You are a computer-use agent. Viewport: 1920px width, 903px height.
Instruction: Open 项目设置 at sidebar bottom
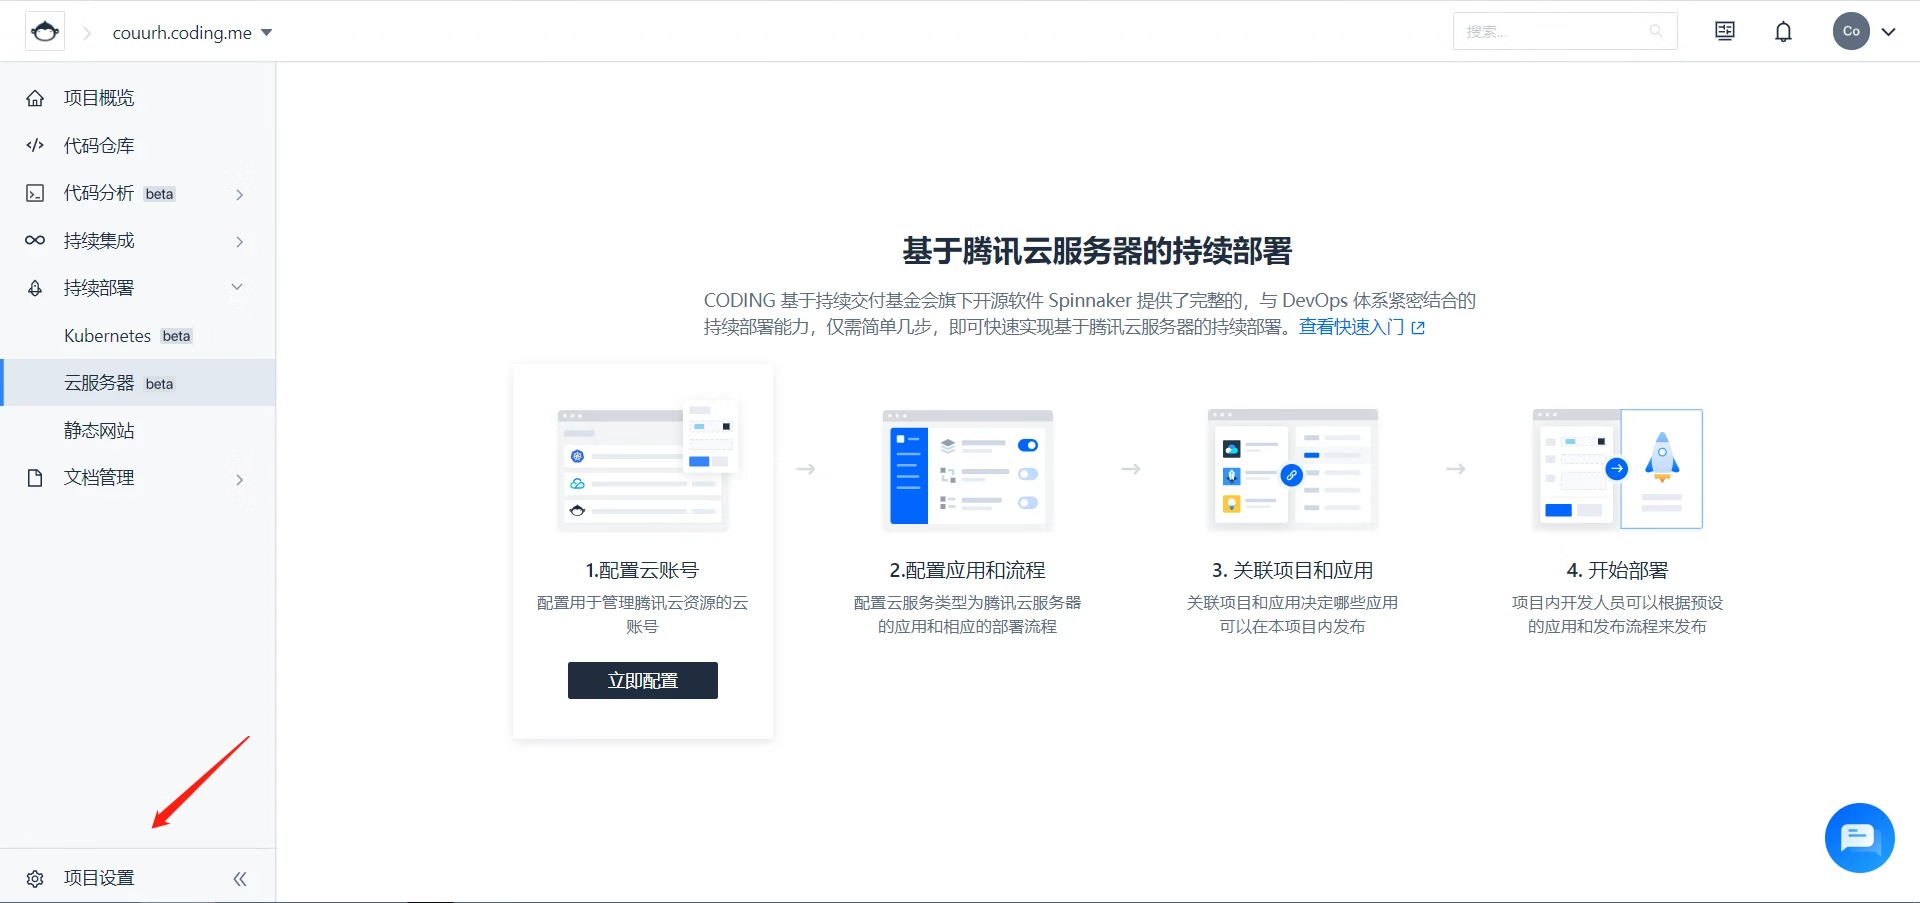click(x=99, y=878)
